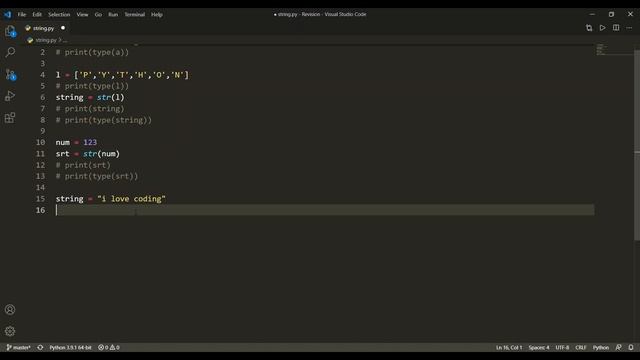Open the Extensions view
This screenshot has height=360, width=640.
point(10,118)
